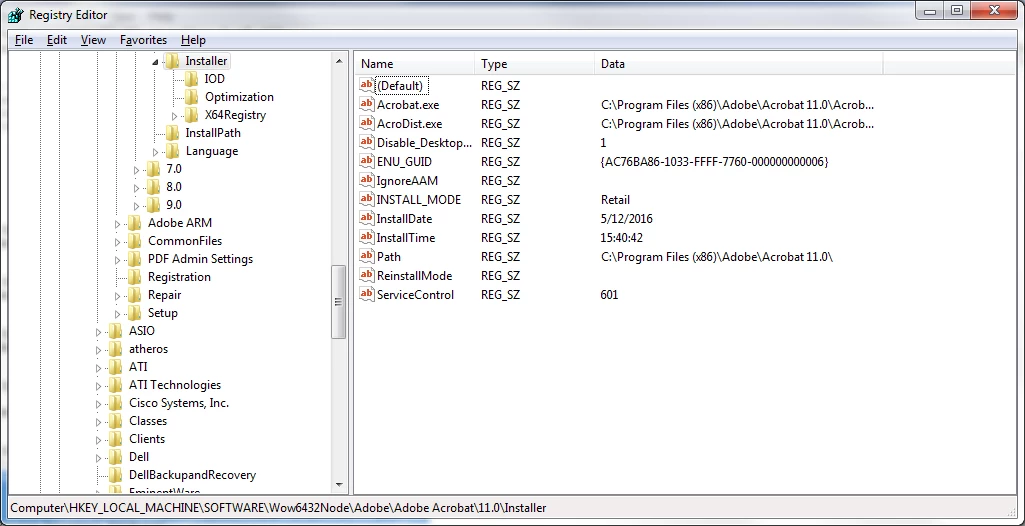Click the 7.0 folder icon

[x=154, y=169]
